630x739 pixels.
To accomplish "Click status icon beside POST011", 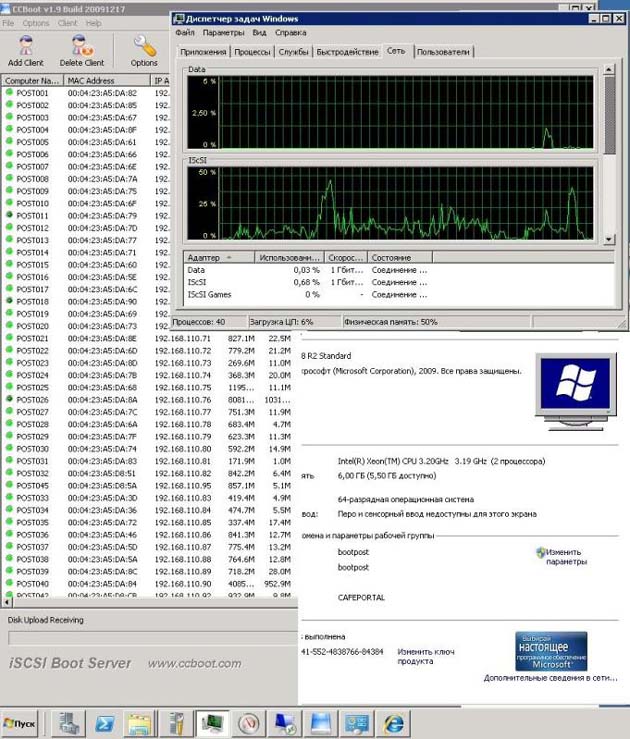I will tap(9, 215).
